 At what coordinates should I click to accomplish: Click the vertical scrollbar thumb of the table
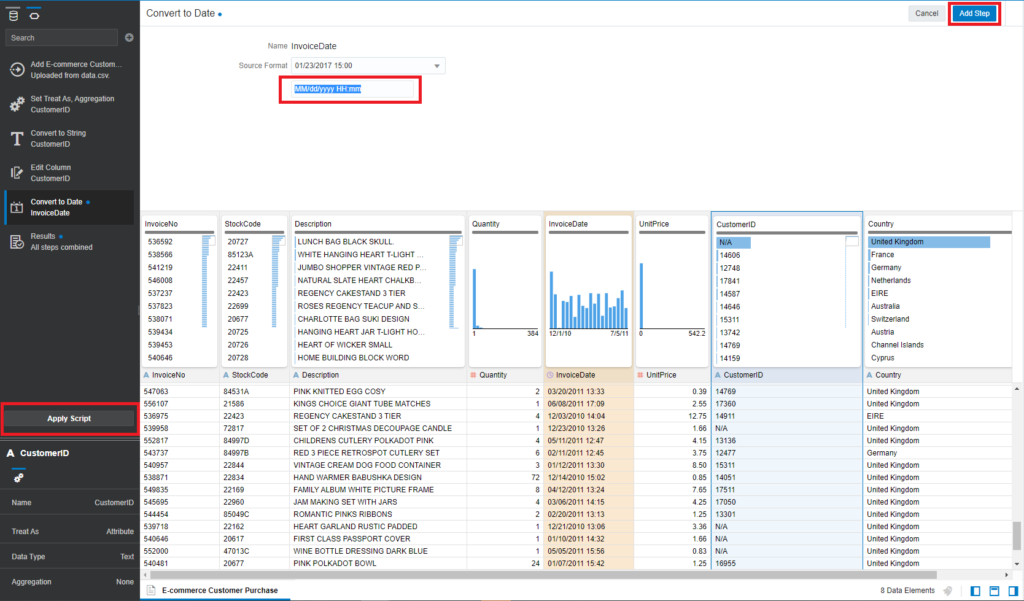(x=1016, y=536)
